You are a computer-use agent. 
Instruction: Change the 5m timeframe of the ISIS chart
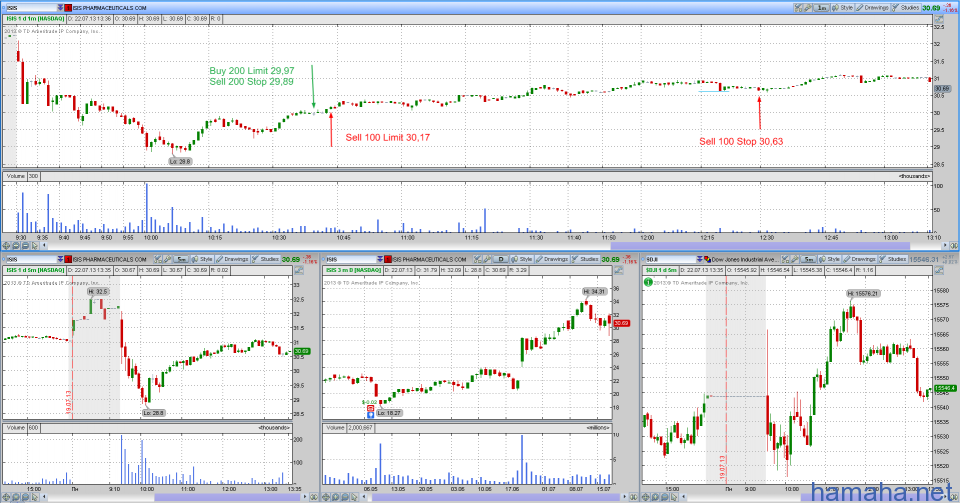tap(181, 259)
